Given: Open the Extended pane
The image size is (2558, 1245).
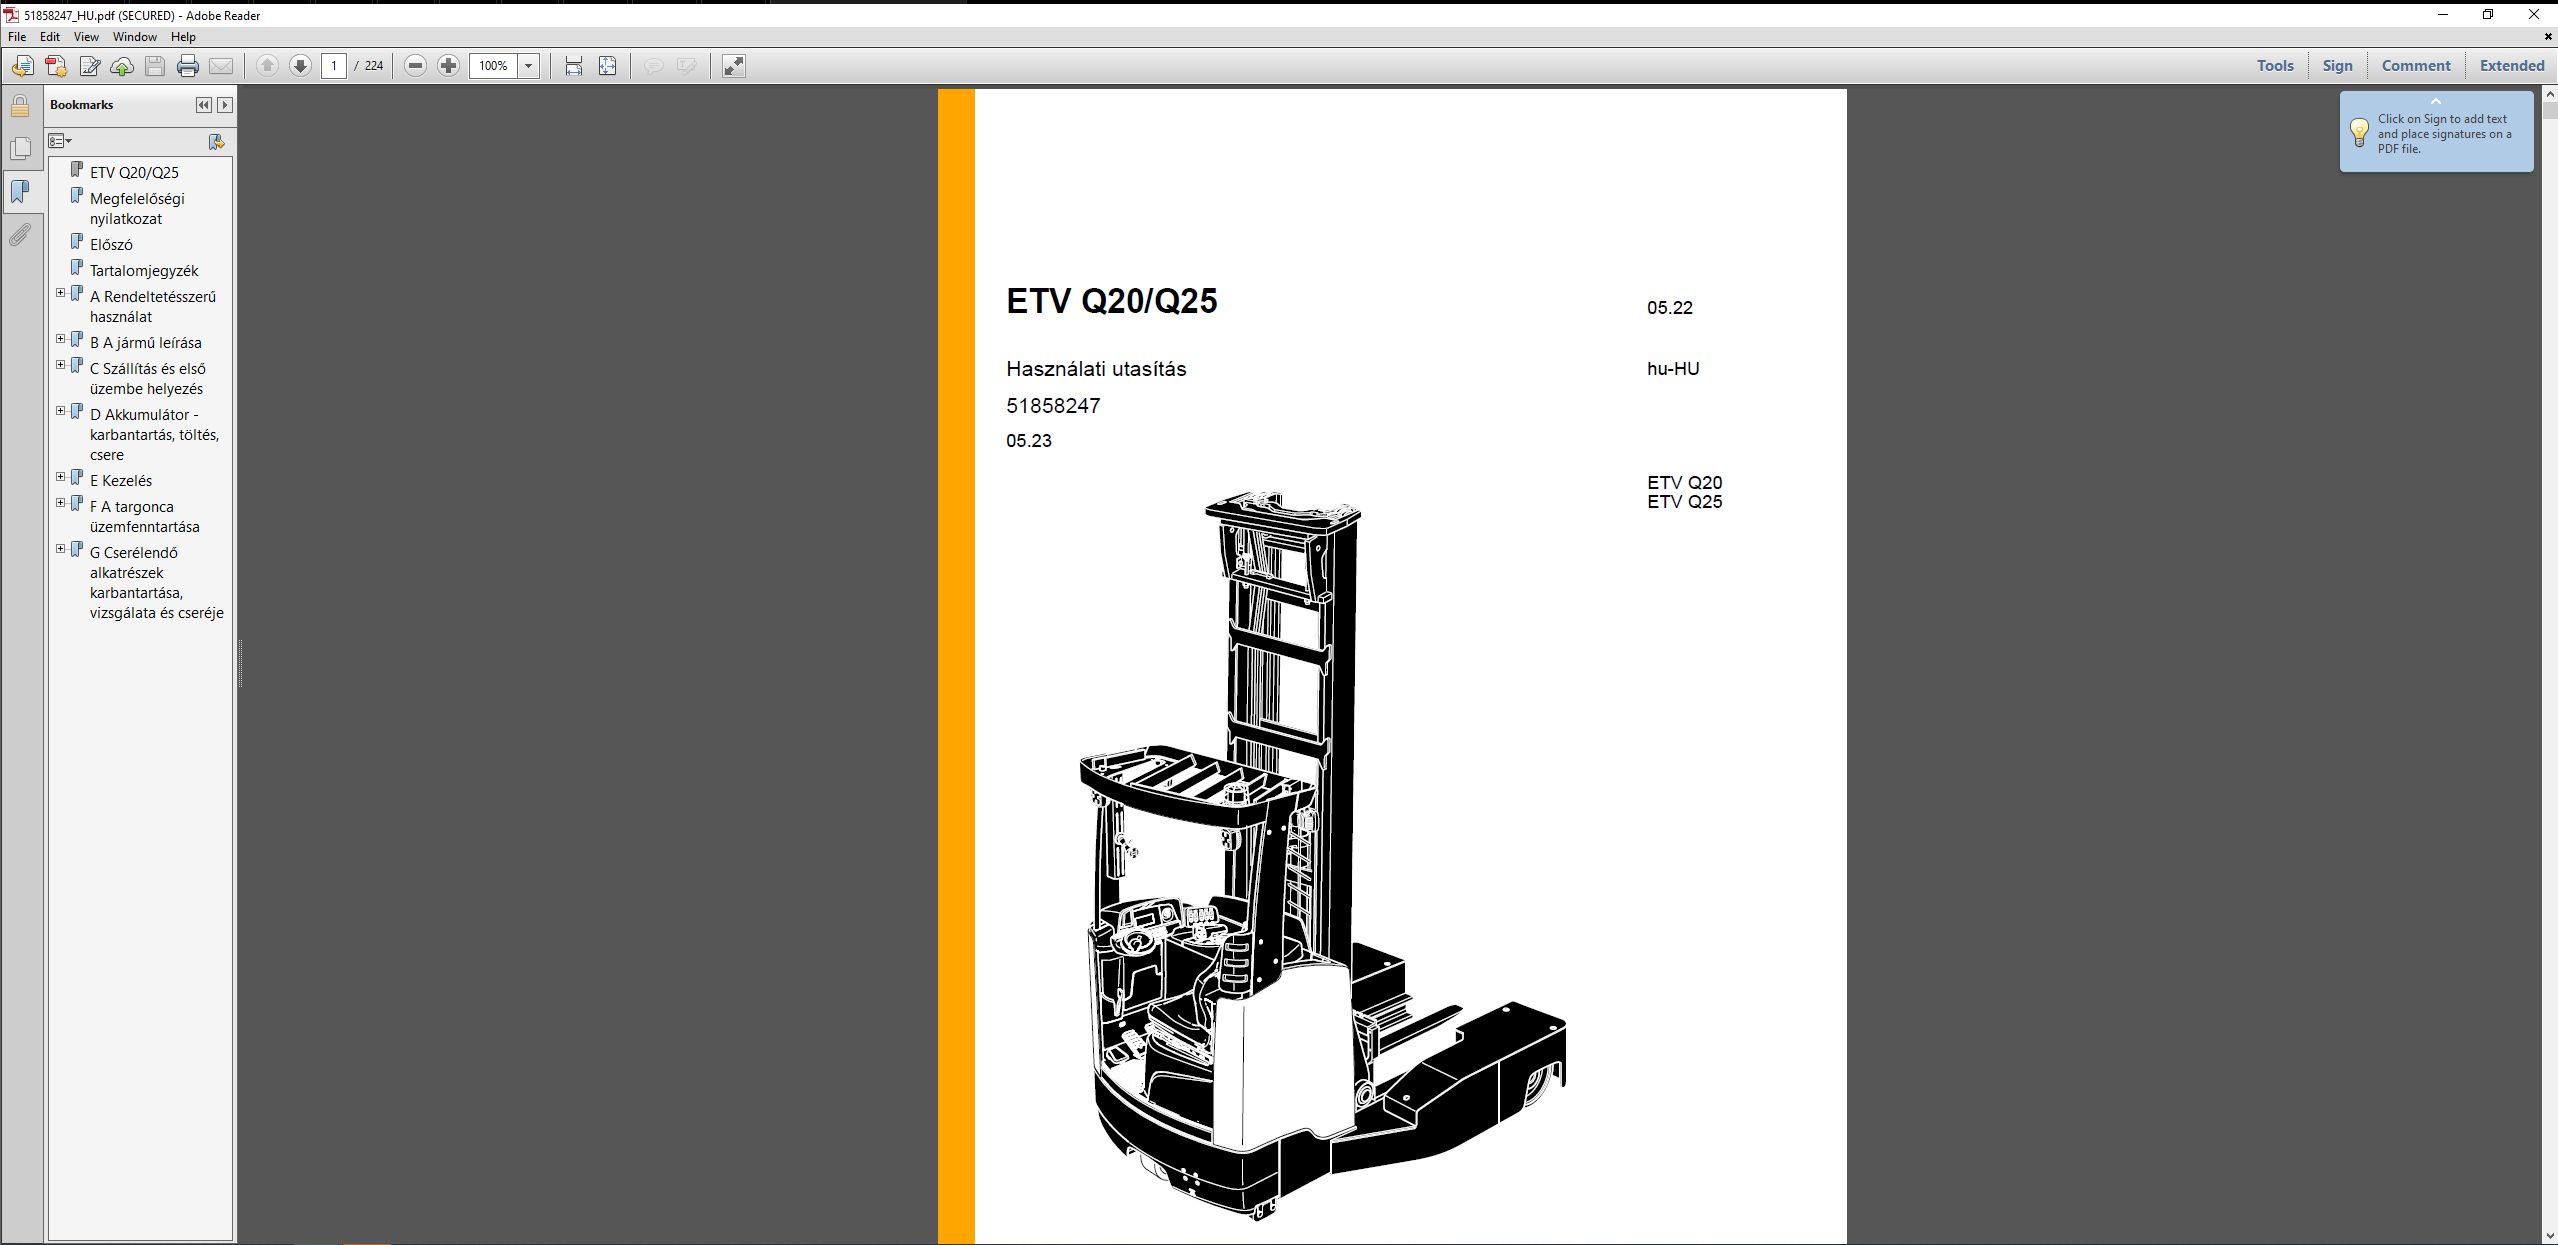Looking at the screenshot, I should tap(2512, 66).
